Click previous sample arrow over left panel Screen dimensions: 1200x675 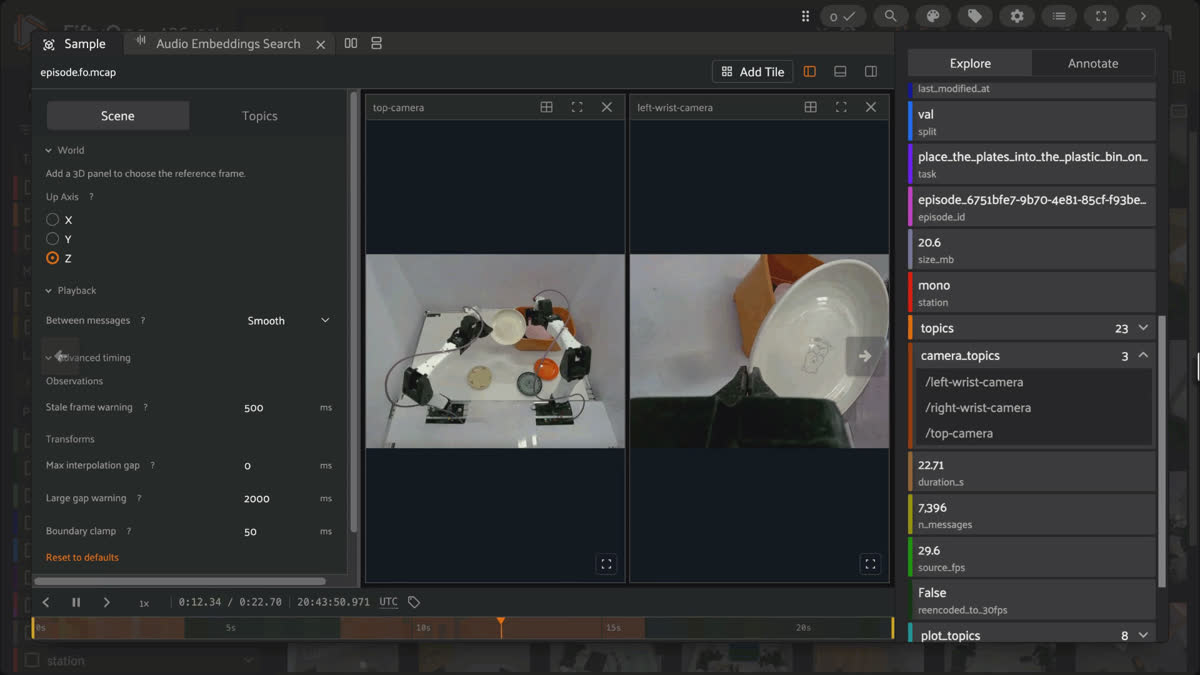coord(61,356)
